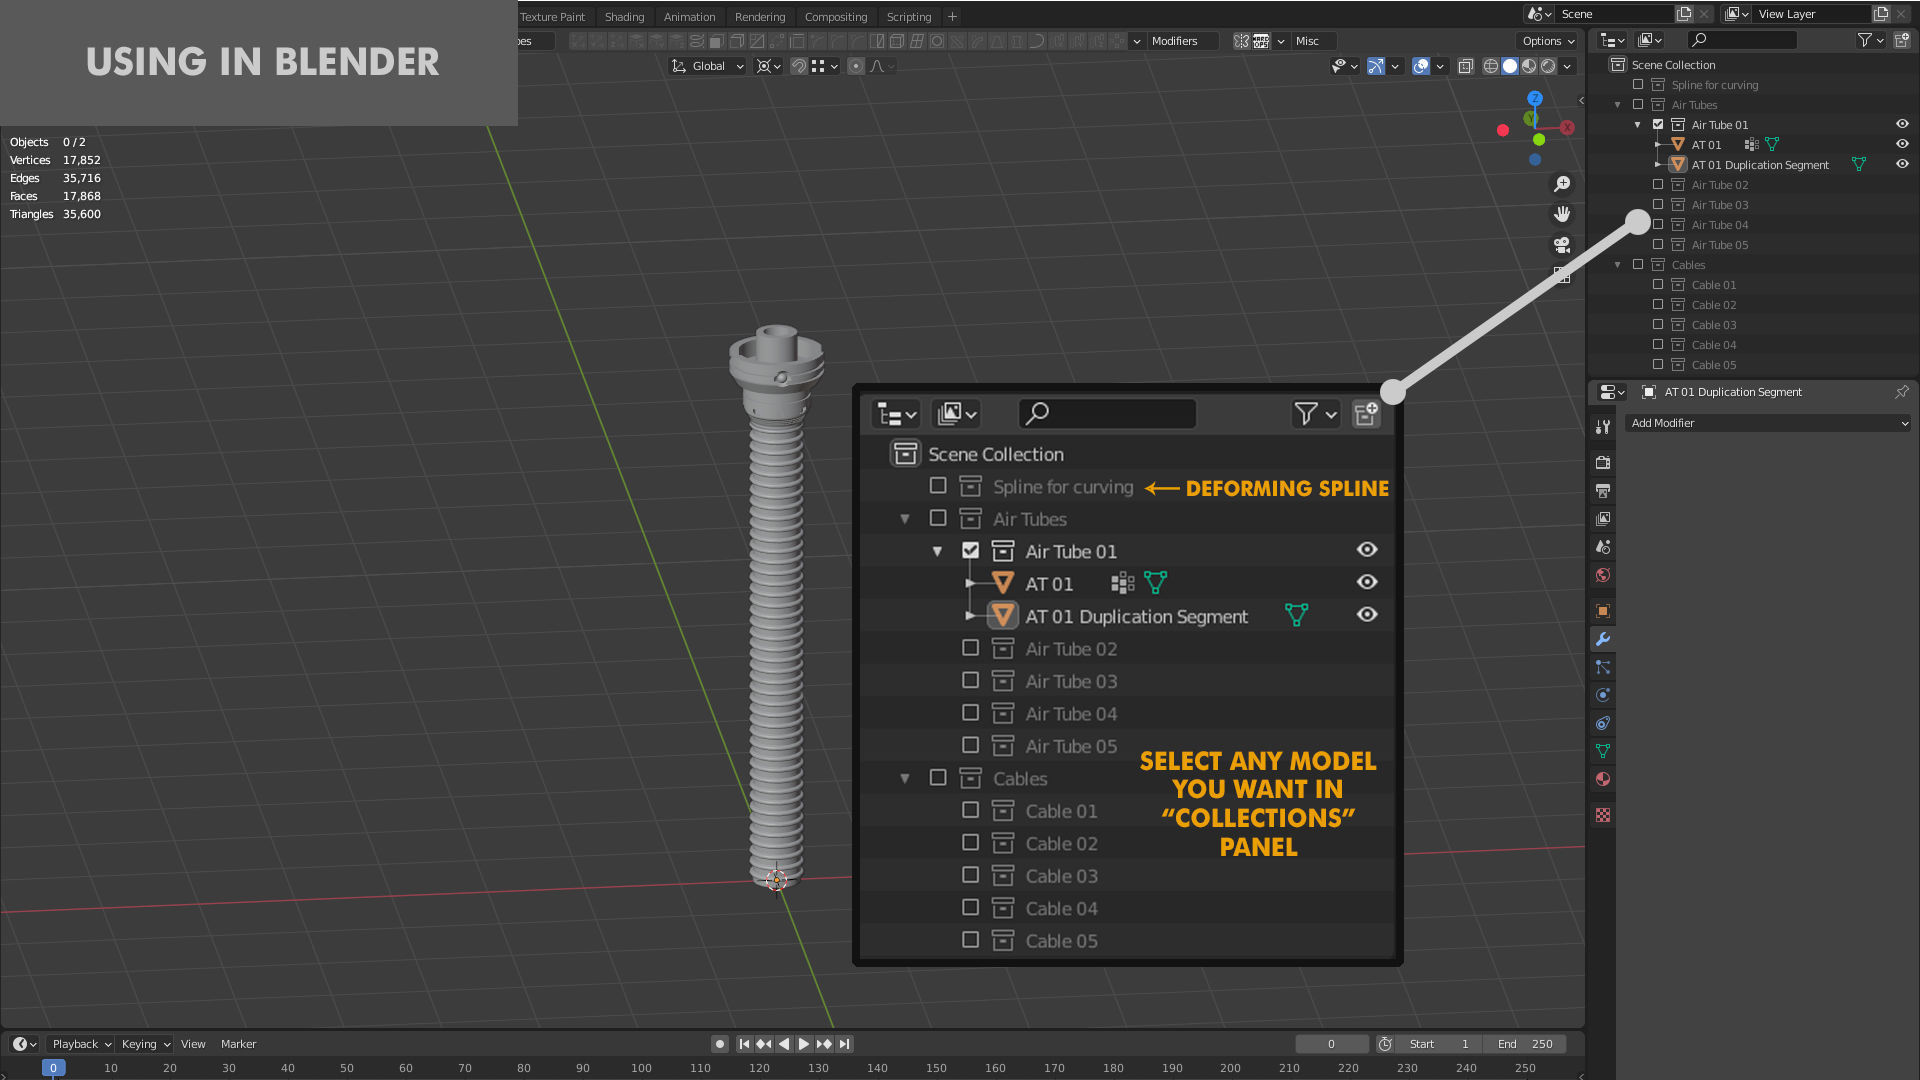1920x1080 pixels.
Task: Click the pan hand viewport navigation icon
Action: click(x=1562, y=214)
